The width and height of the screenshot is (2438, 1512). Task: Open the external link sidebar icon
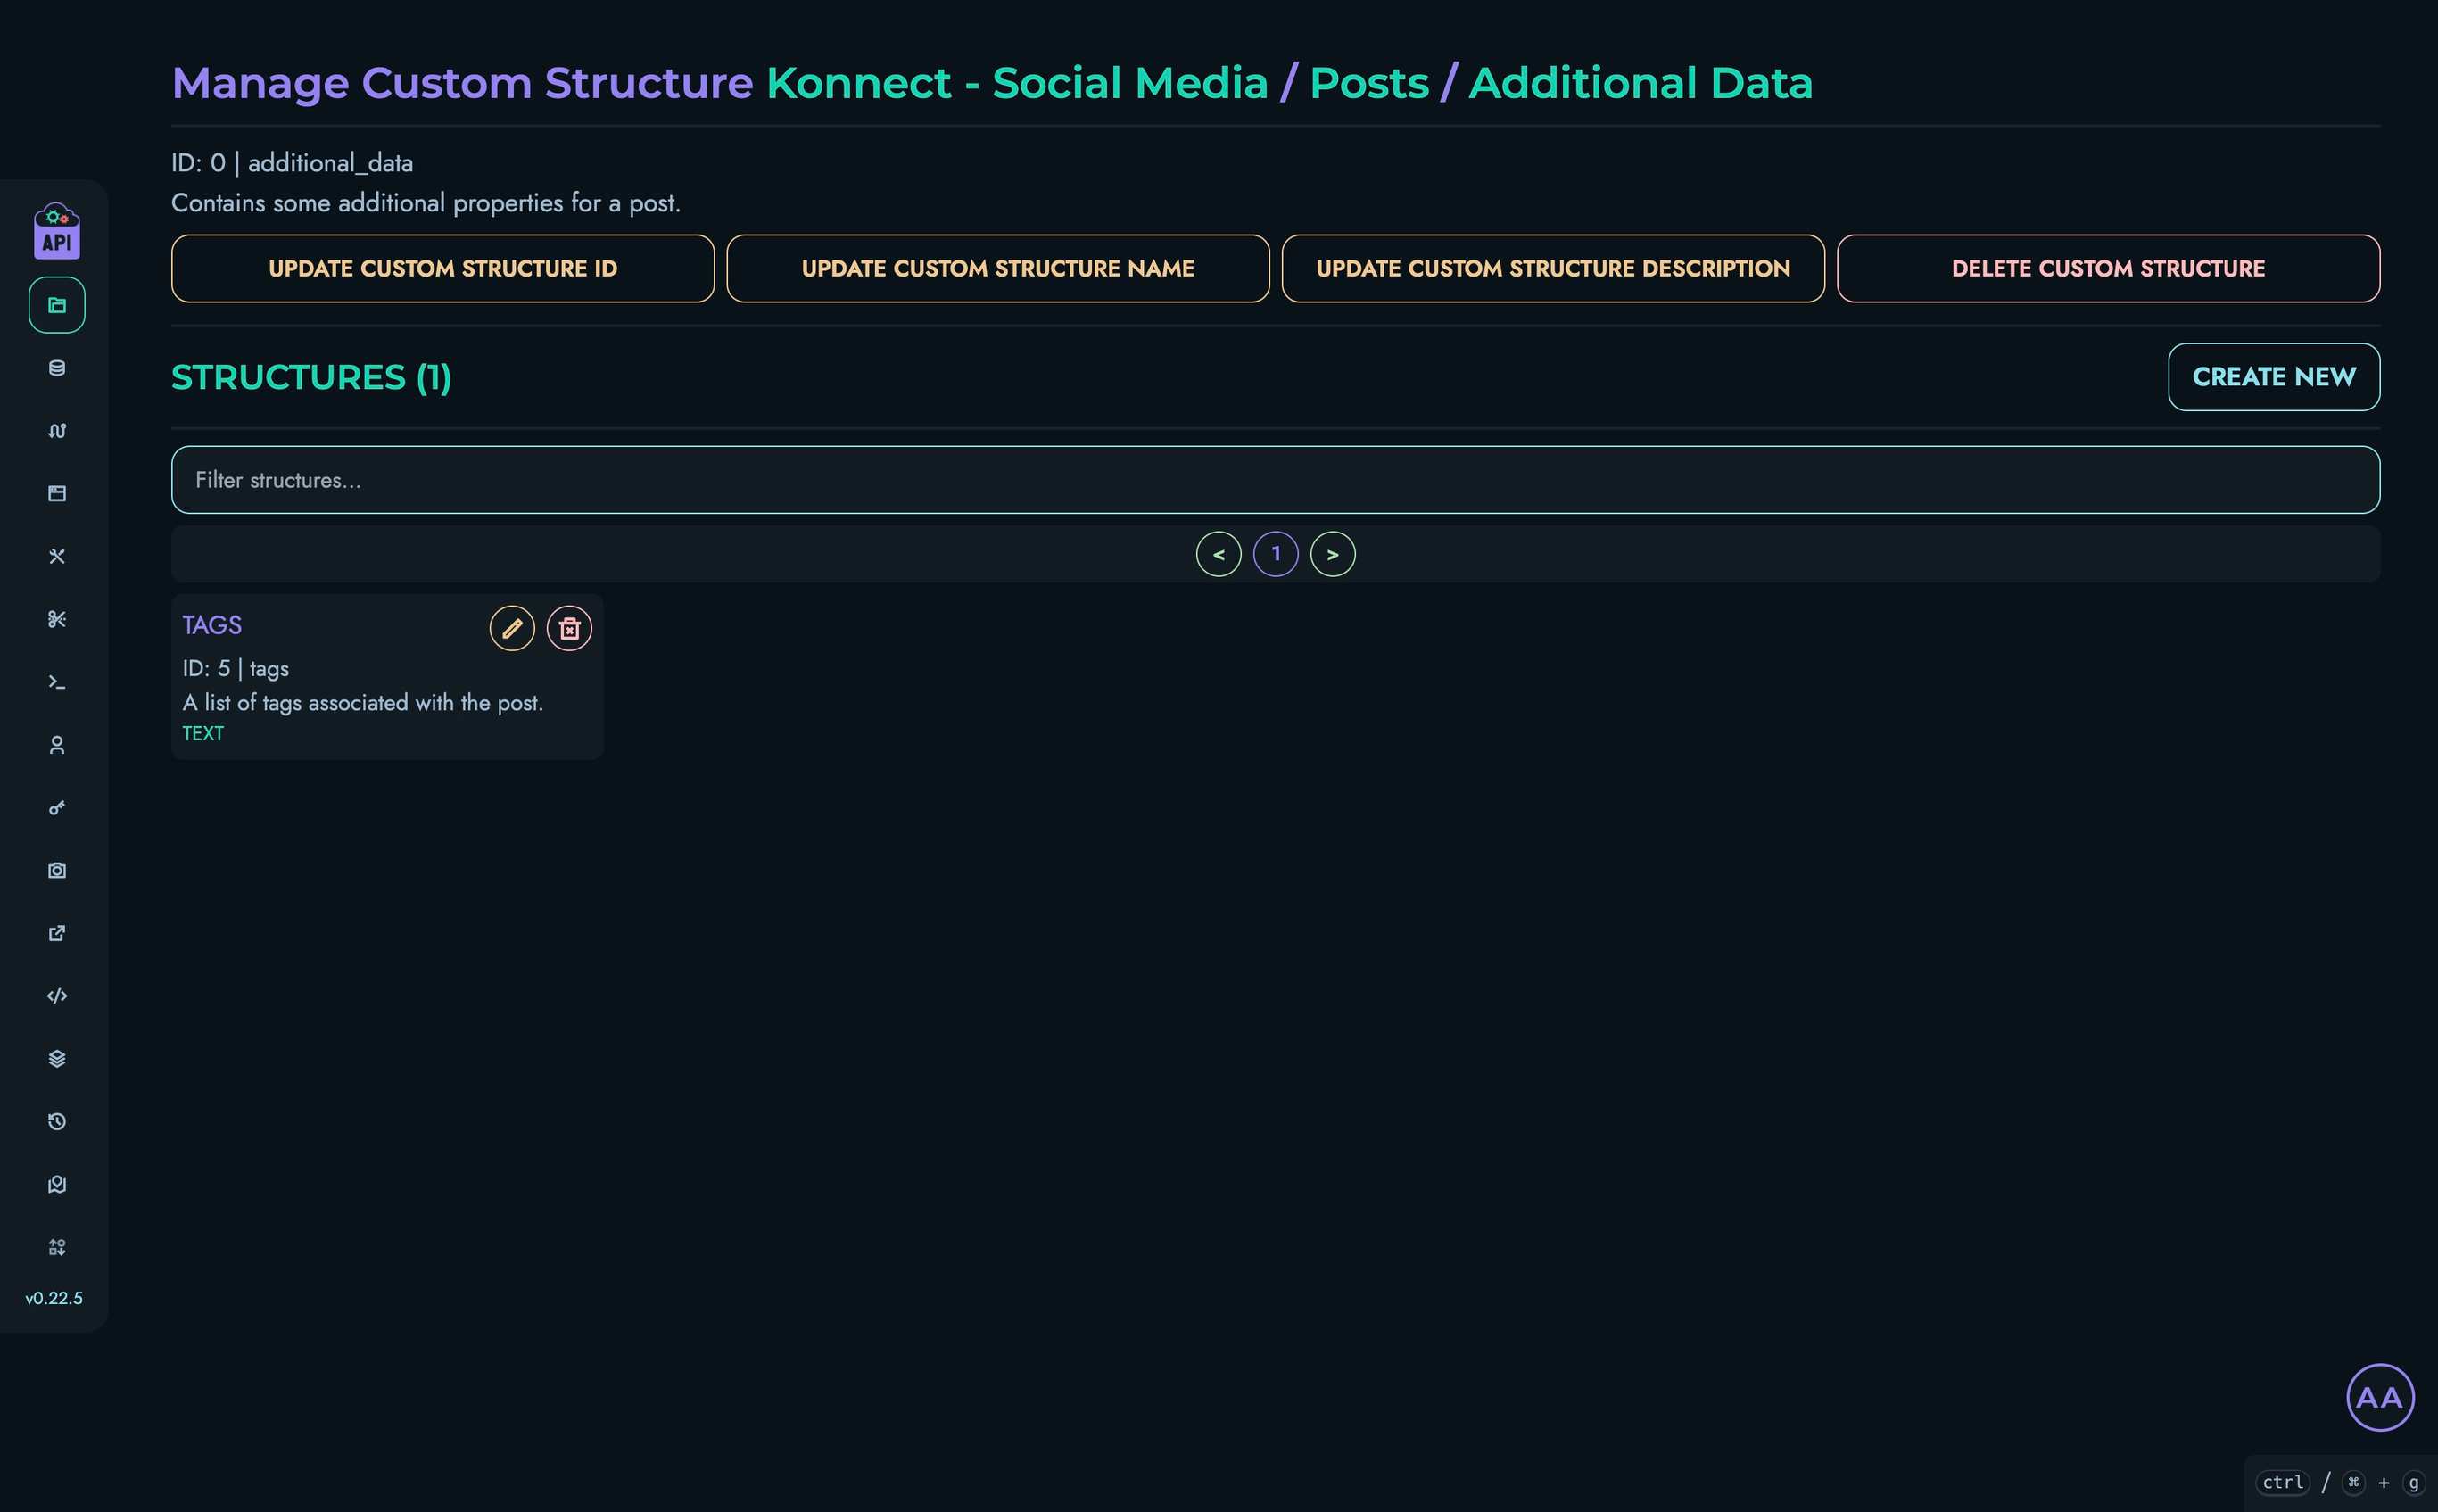click(x=57, y=933)
